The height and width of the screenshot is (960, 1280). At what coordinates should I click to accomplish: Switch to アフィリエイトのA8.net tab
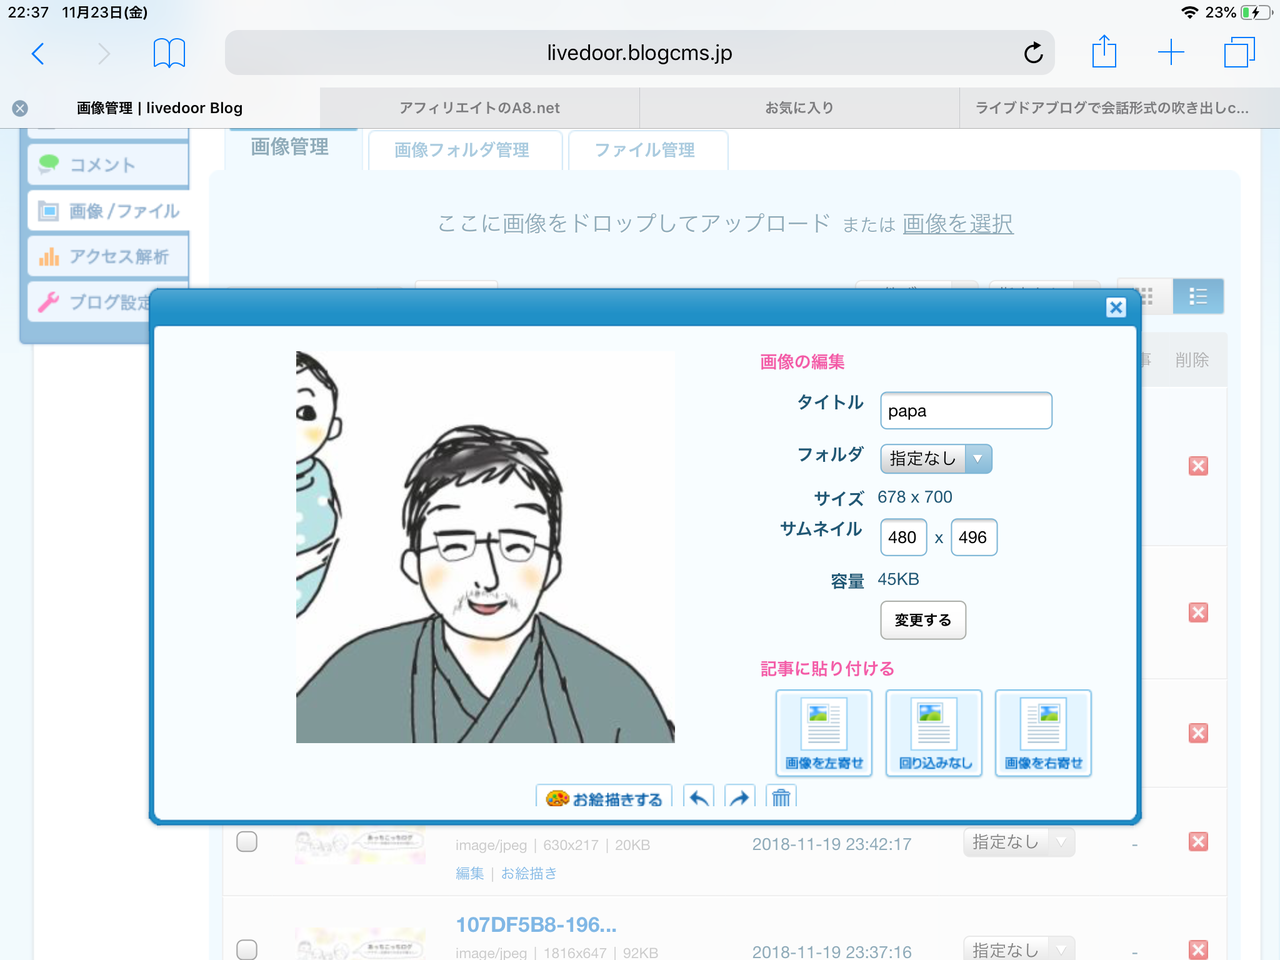pos(480,108)
